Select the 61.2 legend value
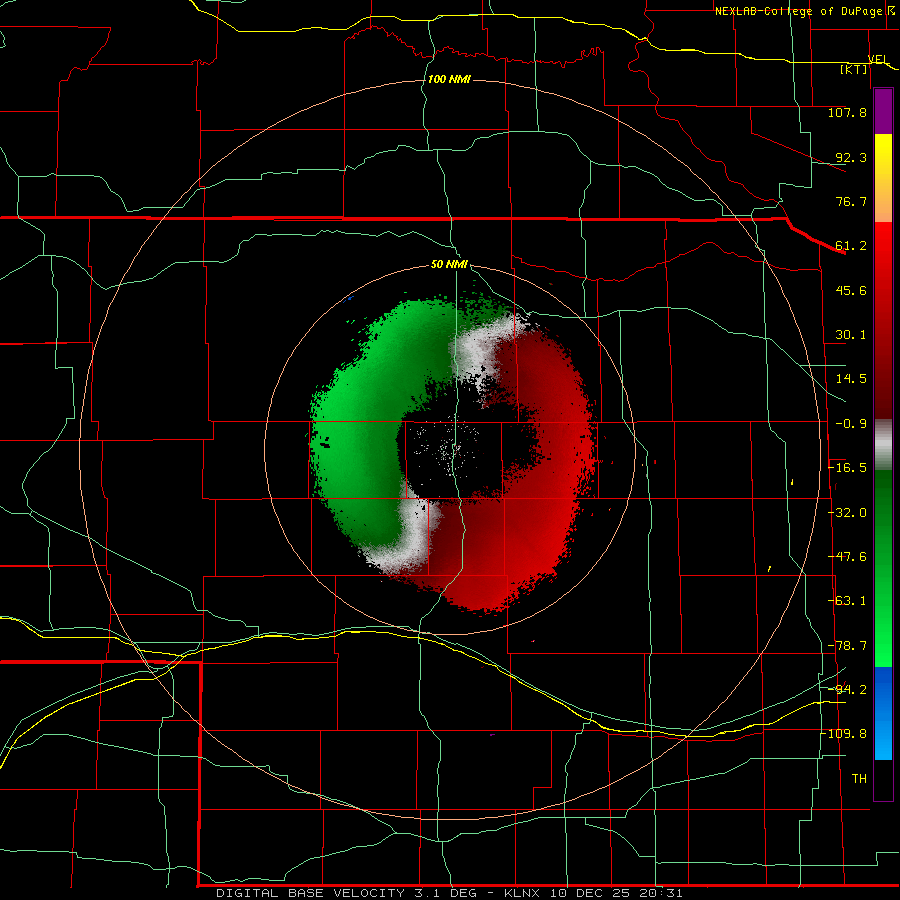 pyautogui.click(x=851, y=246)
